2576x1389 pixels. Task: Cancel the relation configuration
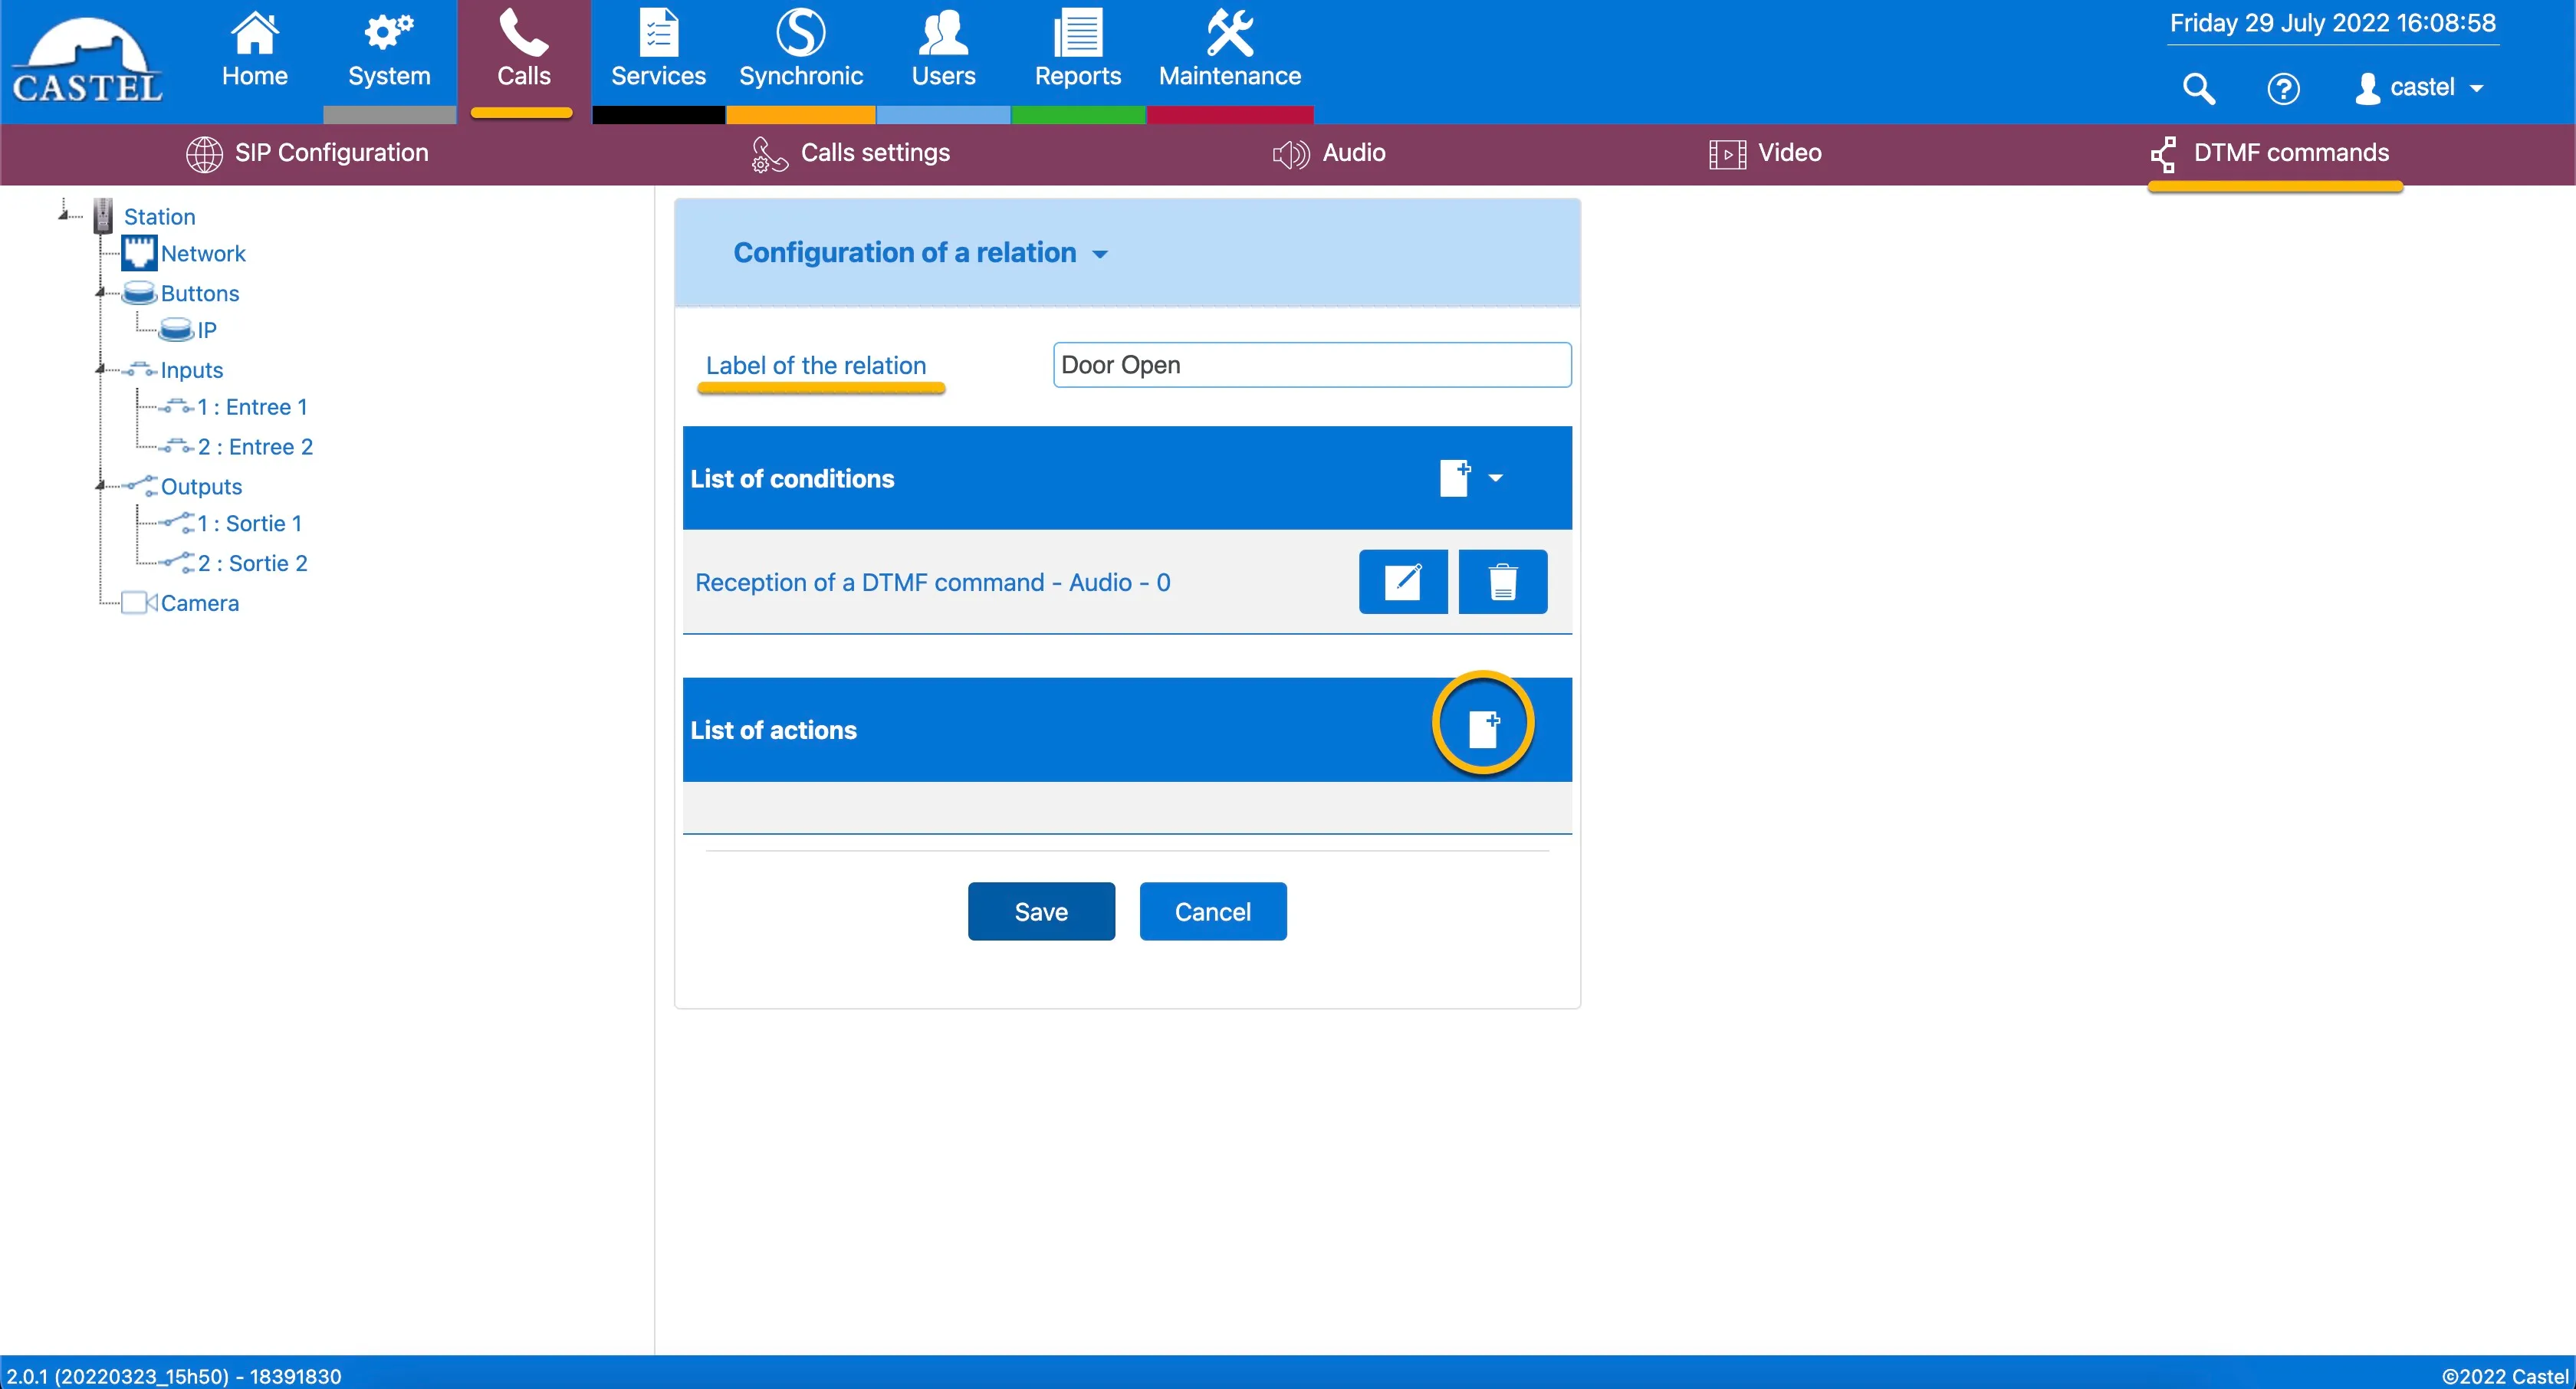[1212, 911]
